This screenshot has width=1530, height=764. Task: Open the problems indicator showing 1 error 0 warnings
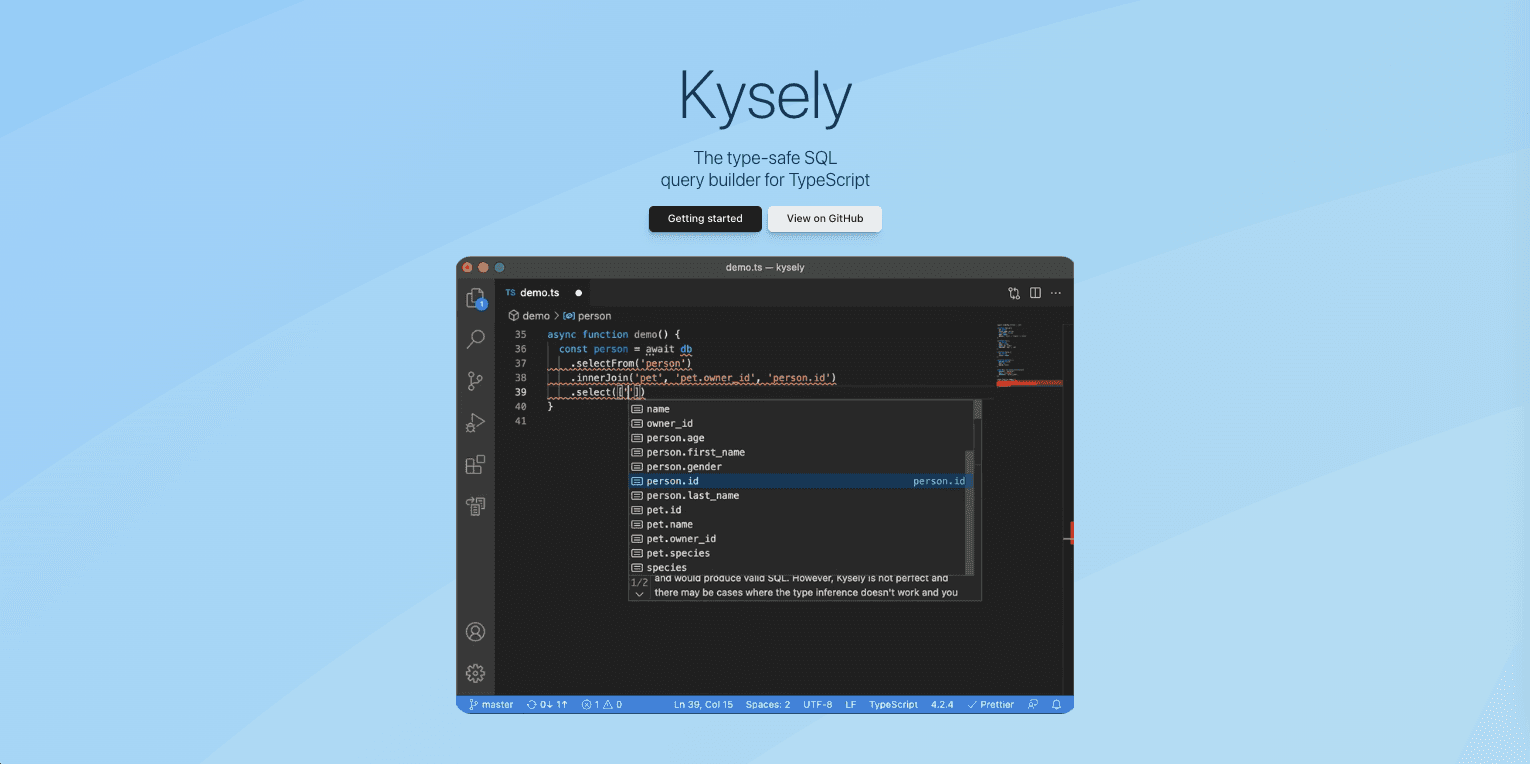tap(602, 704)
